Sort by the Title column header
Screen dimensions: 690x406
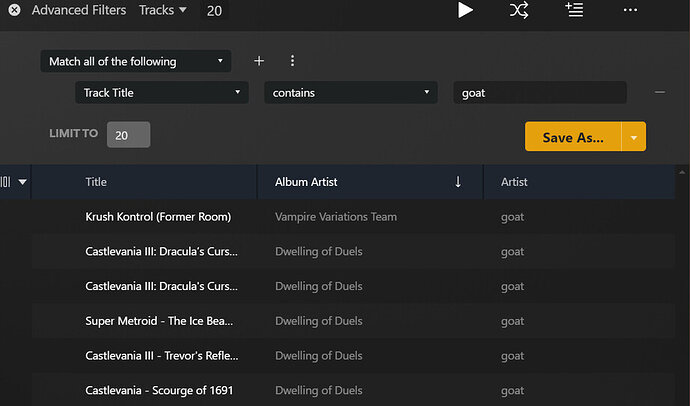coord(96,182)
